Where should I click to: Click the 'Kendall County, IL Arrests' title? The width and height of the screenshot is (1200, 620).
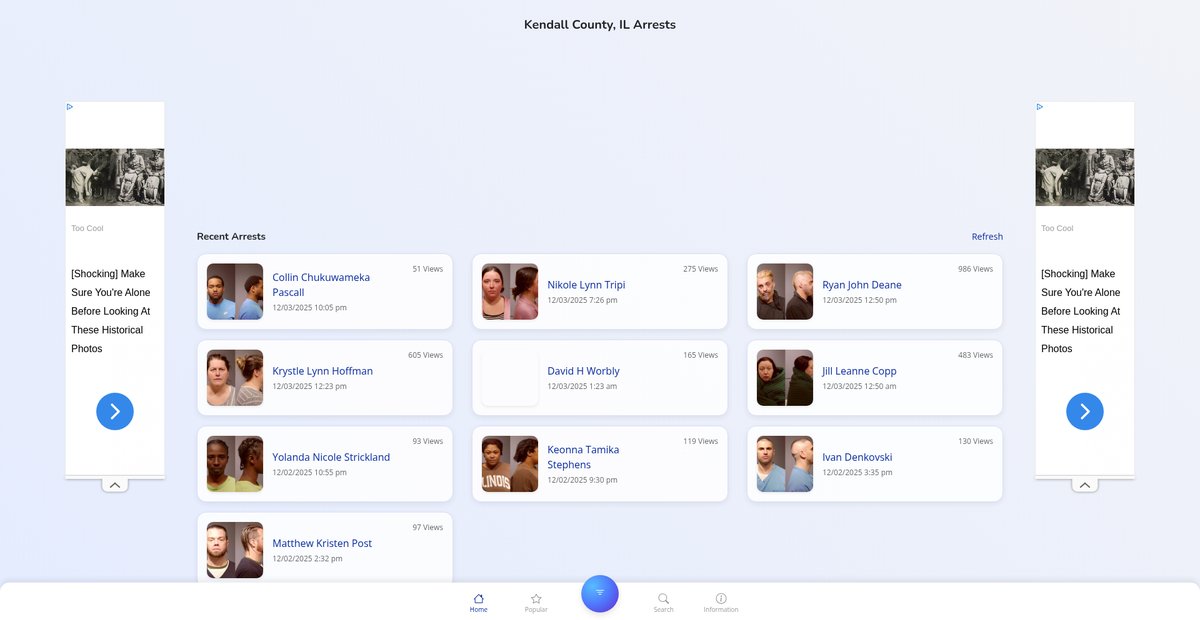coord(600,25)
